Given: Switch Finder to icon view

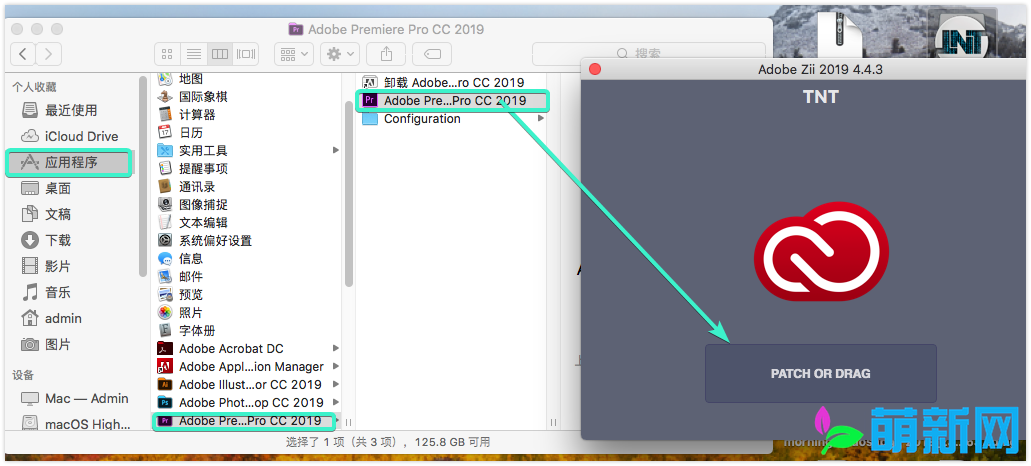Looking at the screenshot, I should (167, 54).
